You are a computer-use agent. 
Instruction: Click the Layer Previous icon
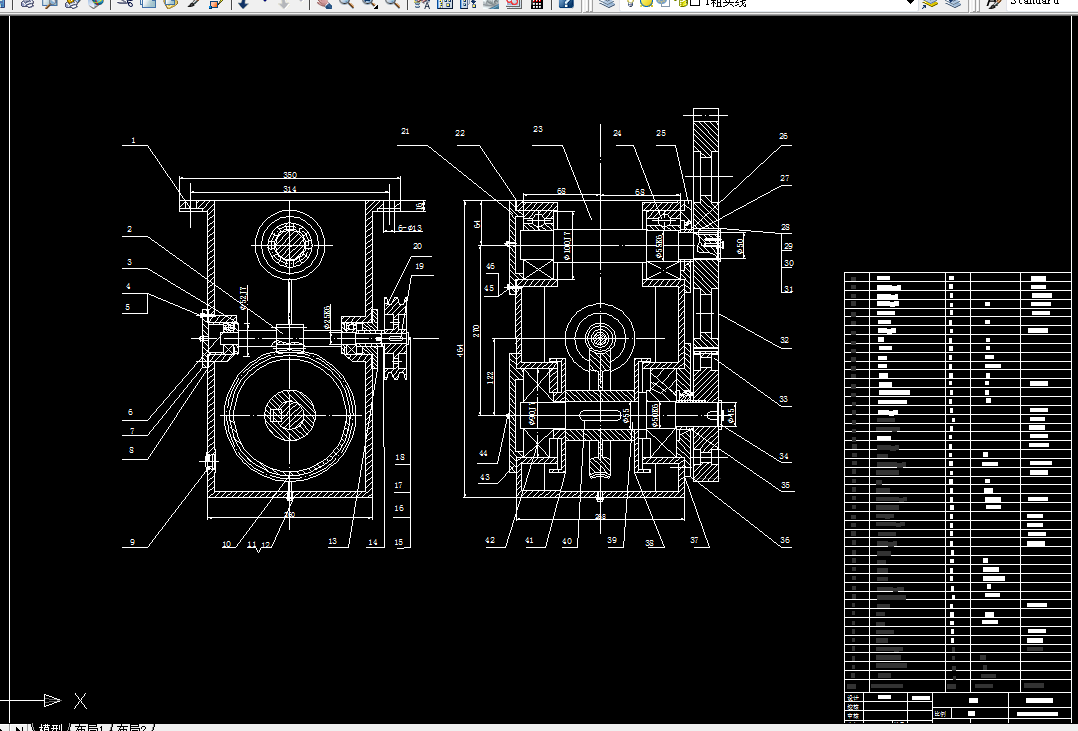953,3
